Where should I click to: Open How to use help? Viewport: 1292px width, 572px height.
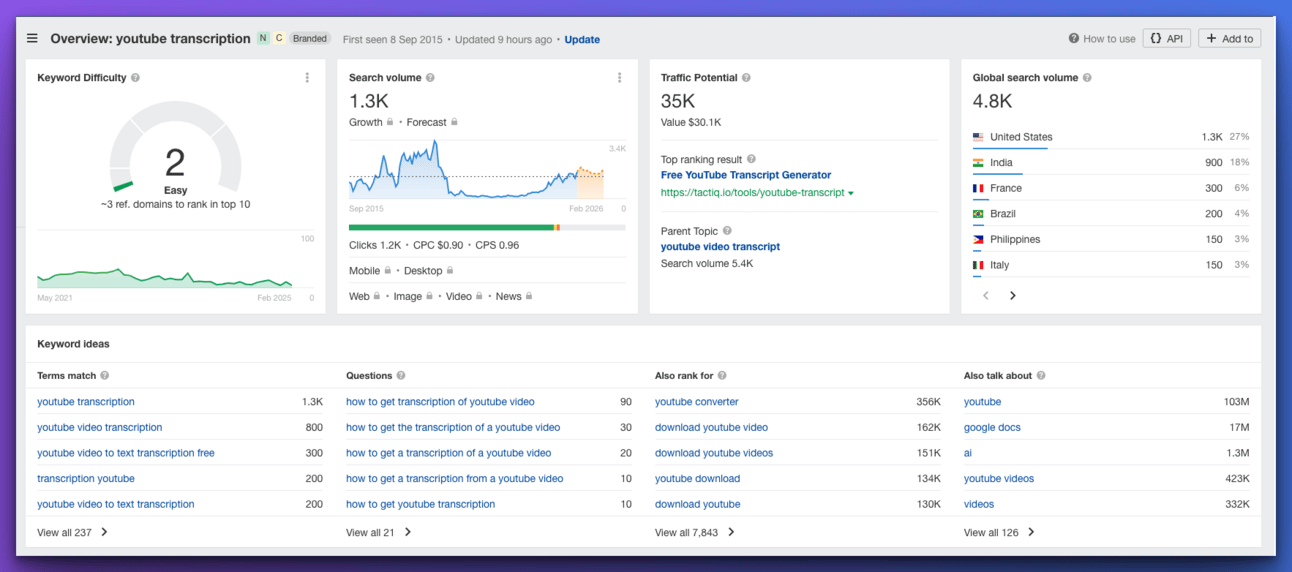pos(1102,39)
